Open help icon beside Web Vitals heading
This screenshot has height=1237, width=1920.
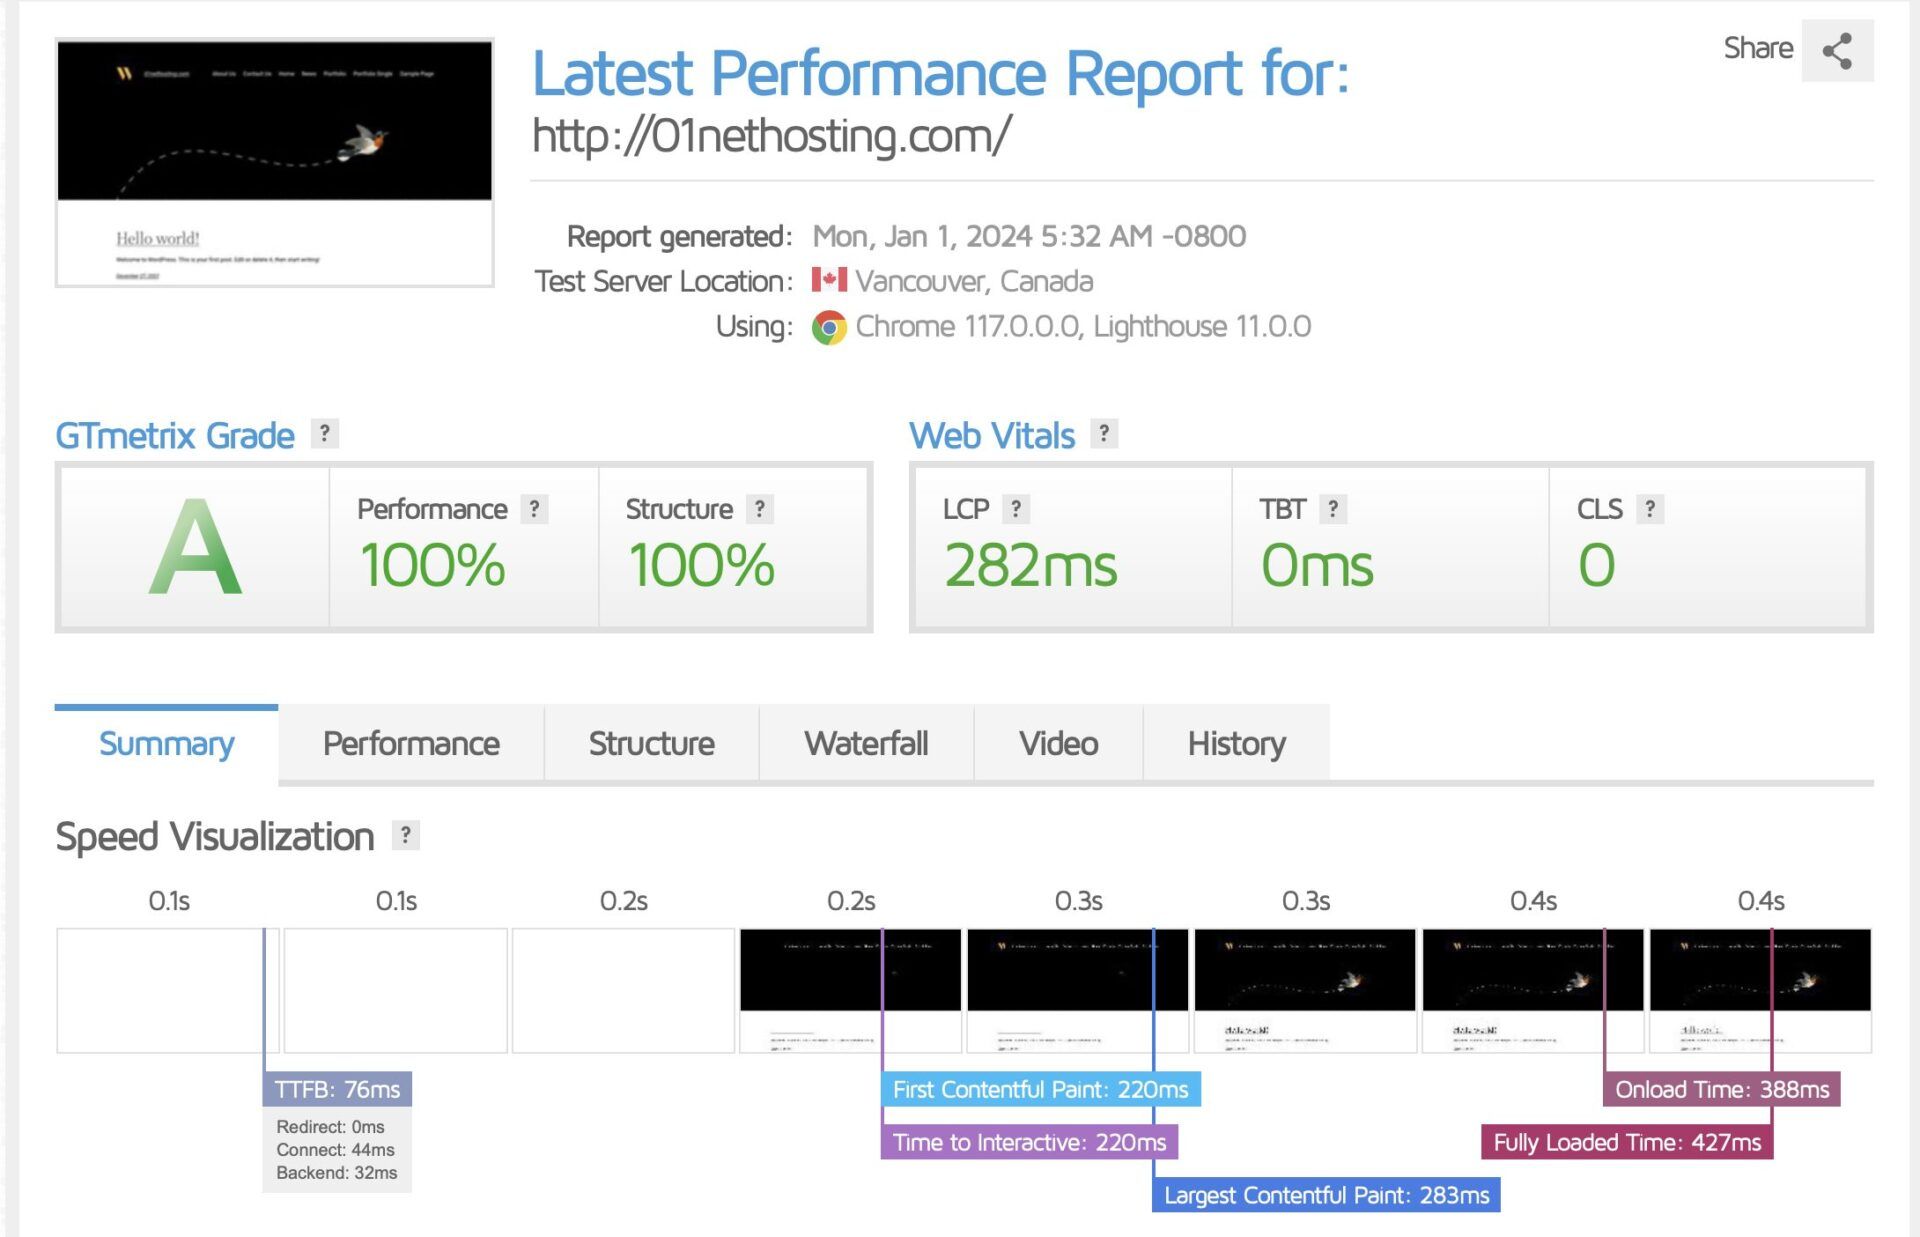(1104, 434)
